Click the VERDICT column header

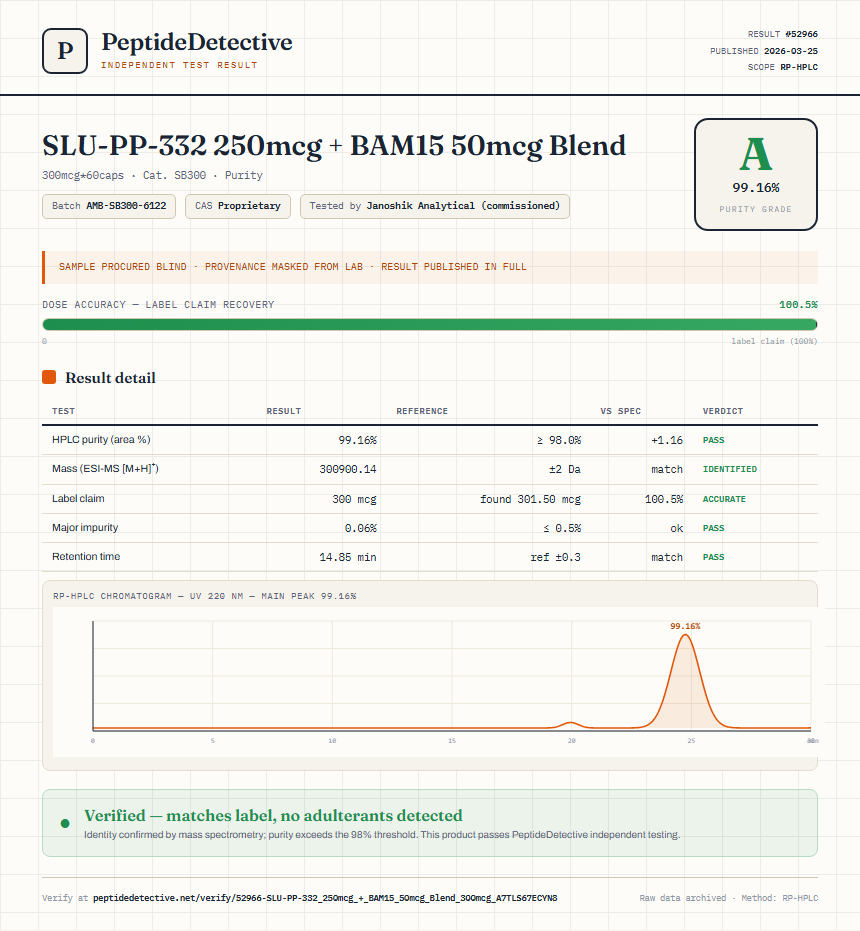pyautogui.click(x=723, y=411)
